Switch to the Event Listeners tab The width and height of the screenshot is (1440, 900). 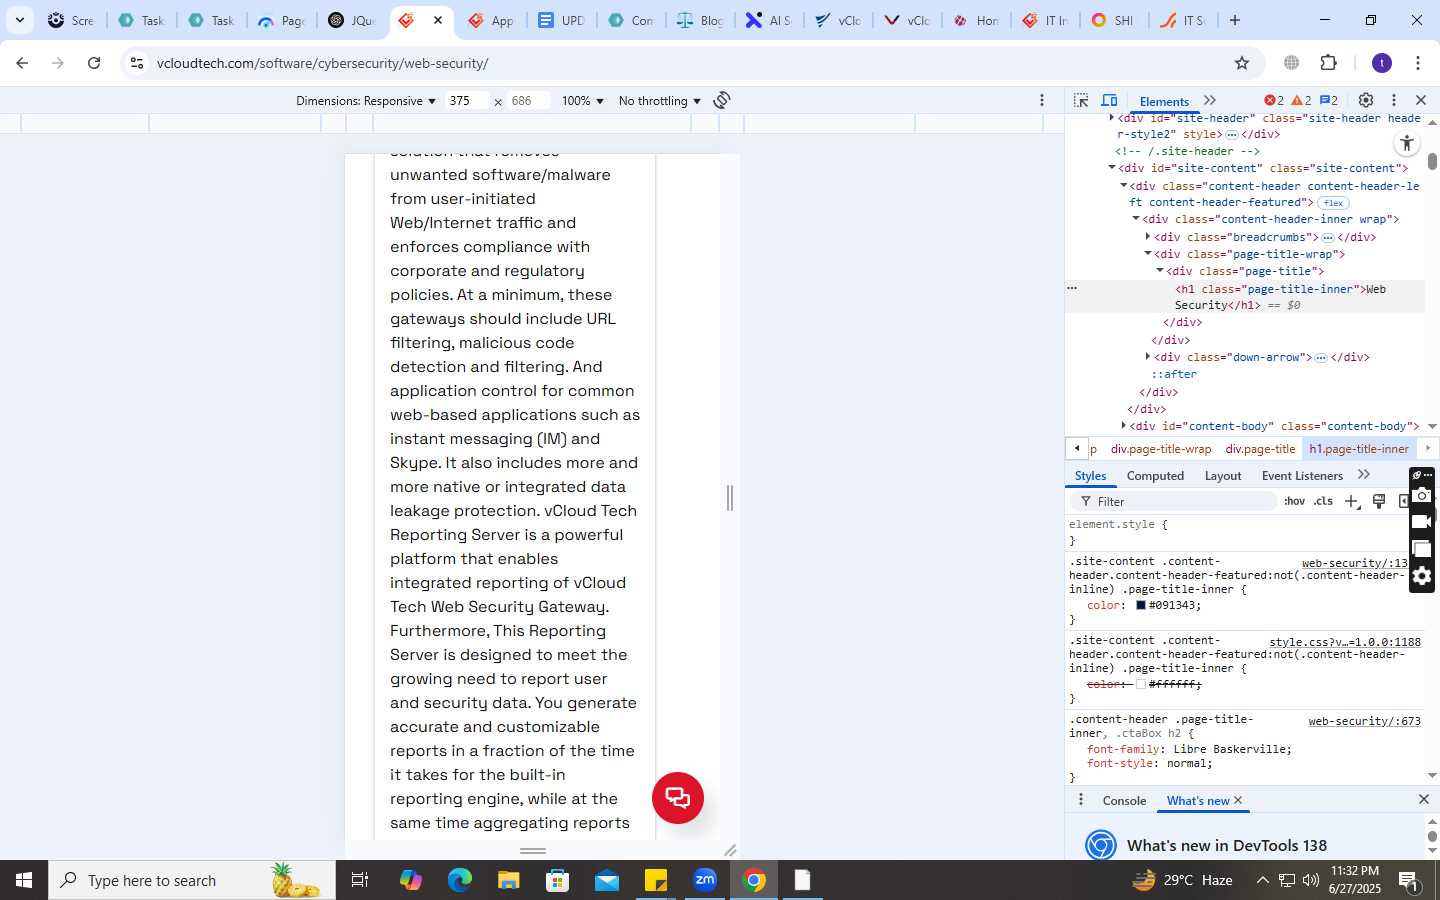tap(1302, 476)
